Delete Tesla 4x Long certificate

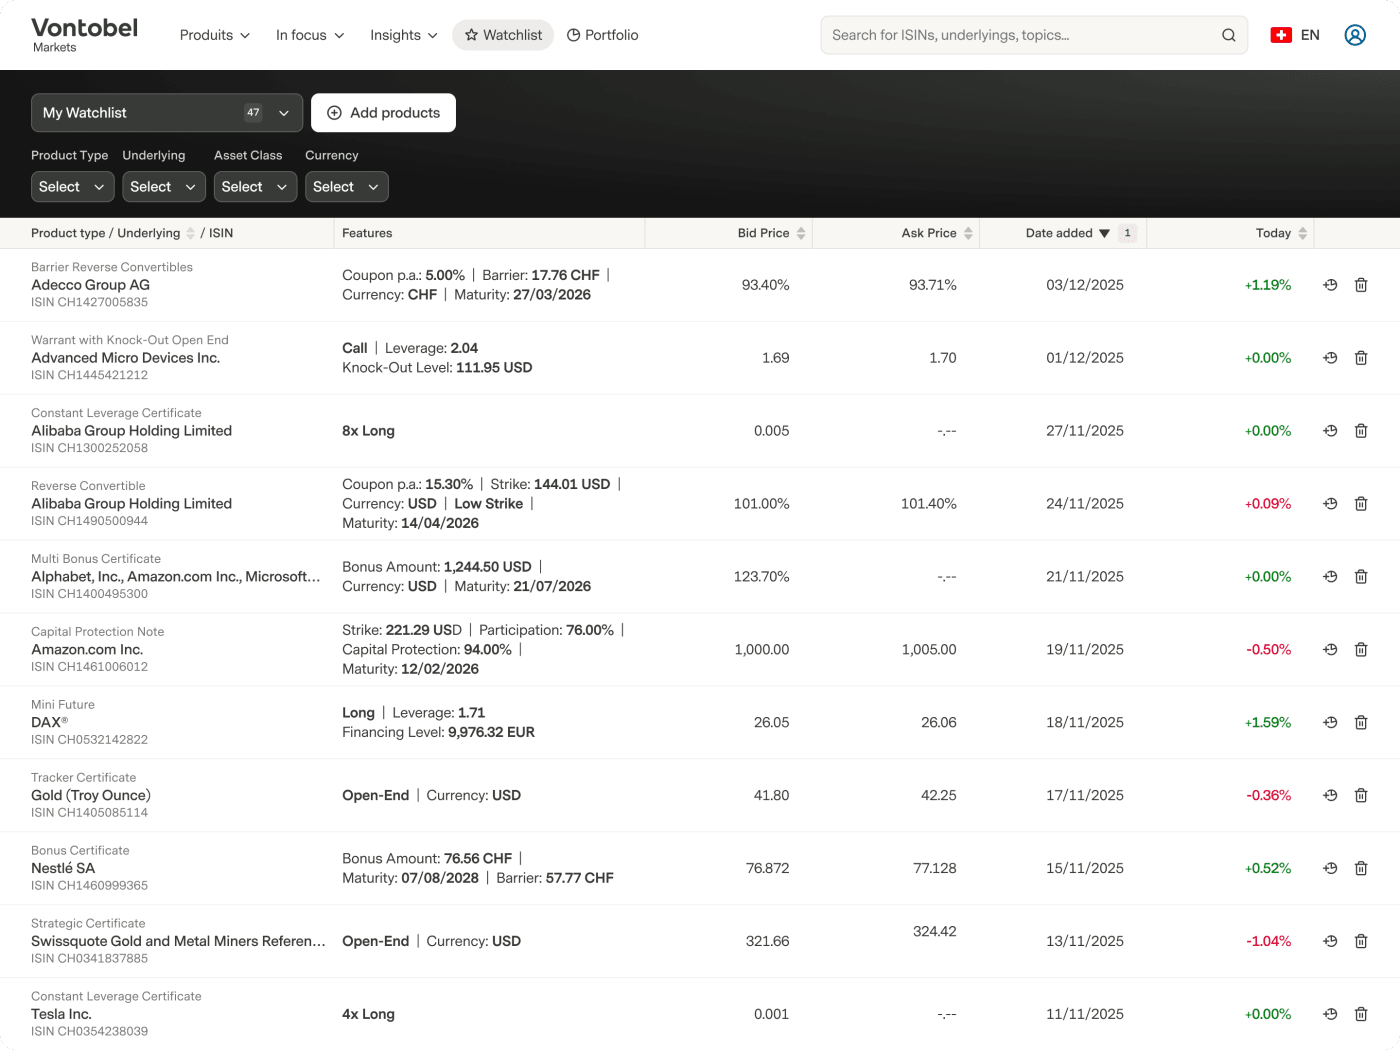point(1361,1015)
